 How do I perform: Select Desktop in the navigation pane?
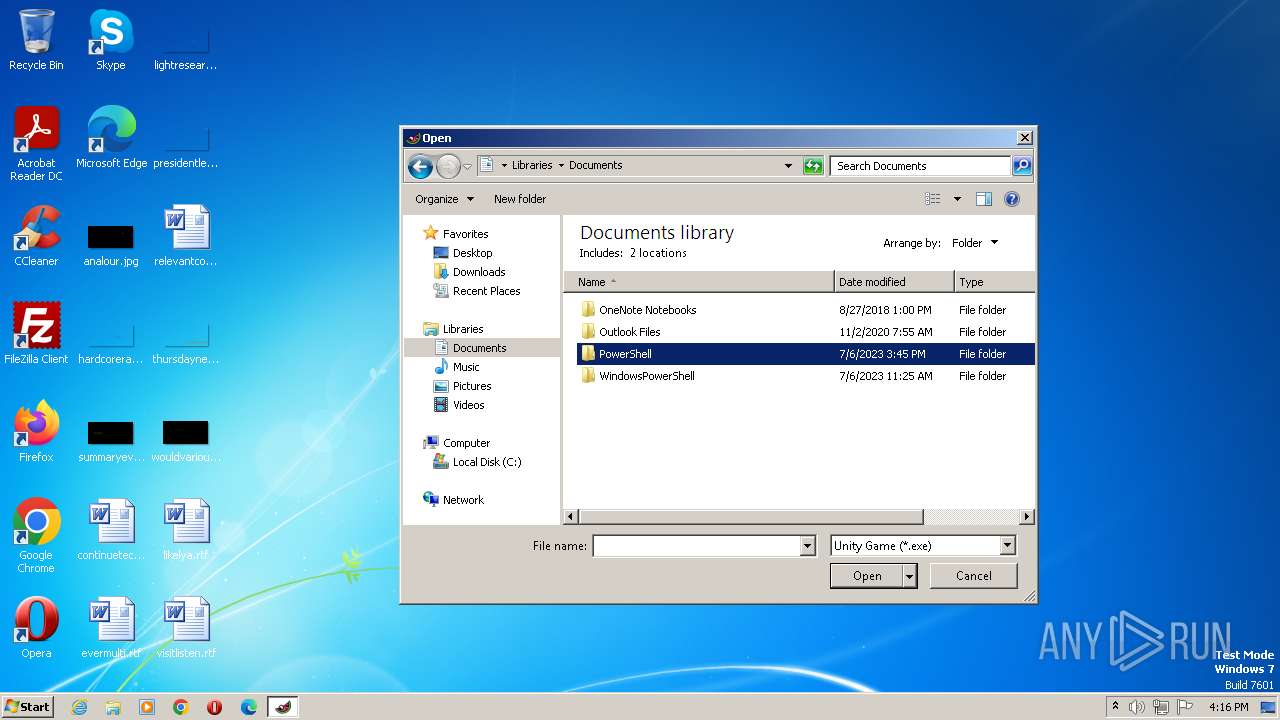pyautogui.click(x=472, y=253)
